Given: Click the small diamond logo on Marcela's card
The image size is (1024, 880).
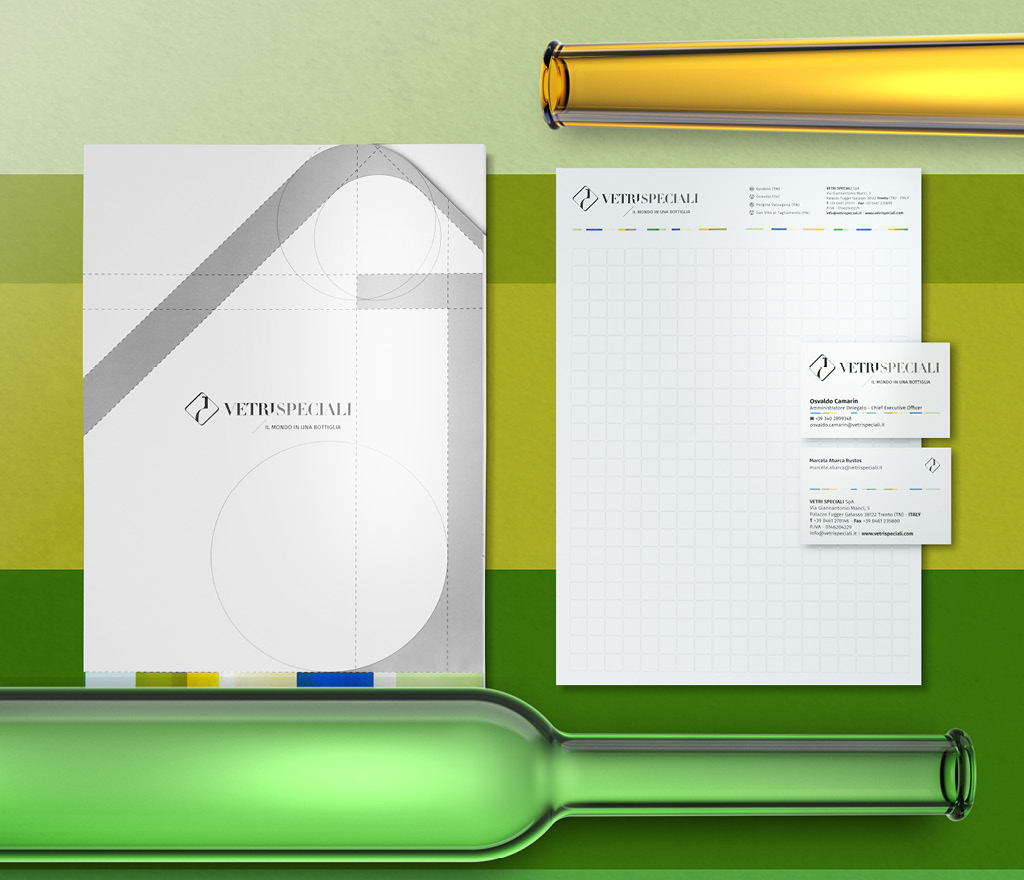Looking at the screenshot, I should point(932,465).
